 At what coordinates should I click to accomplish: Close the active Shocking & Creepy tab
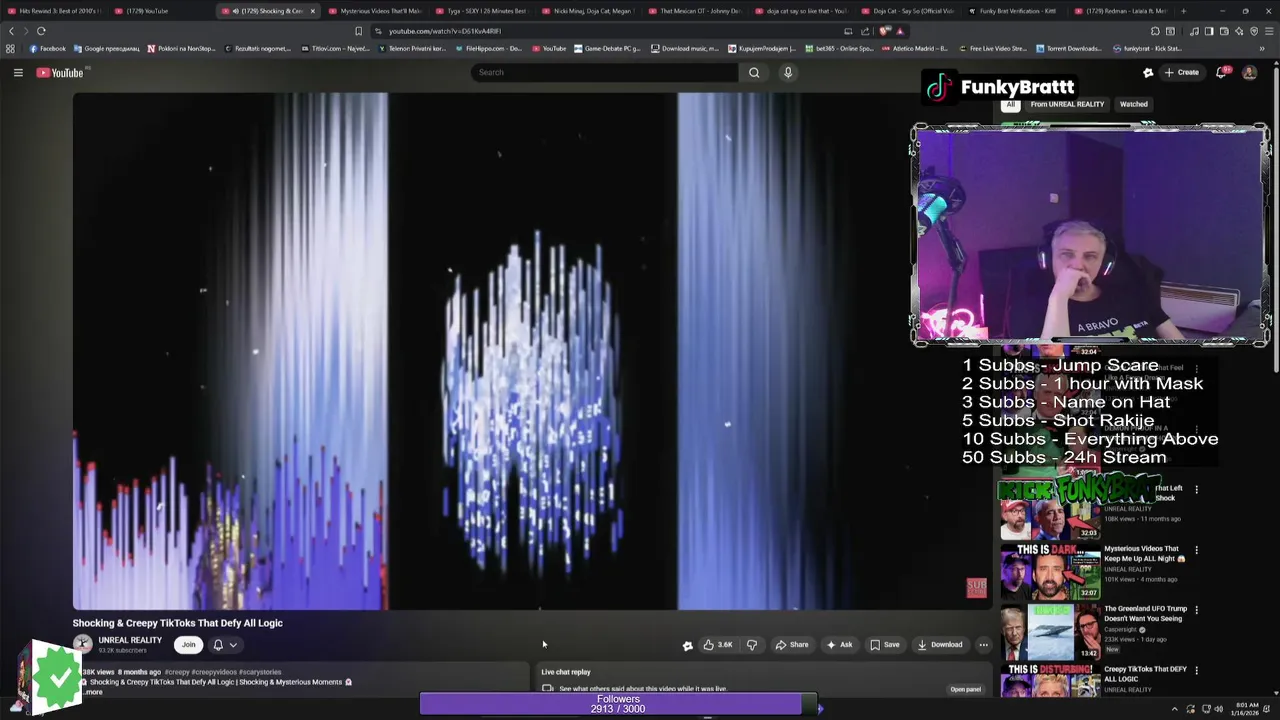(312, 11)
